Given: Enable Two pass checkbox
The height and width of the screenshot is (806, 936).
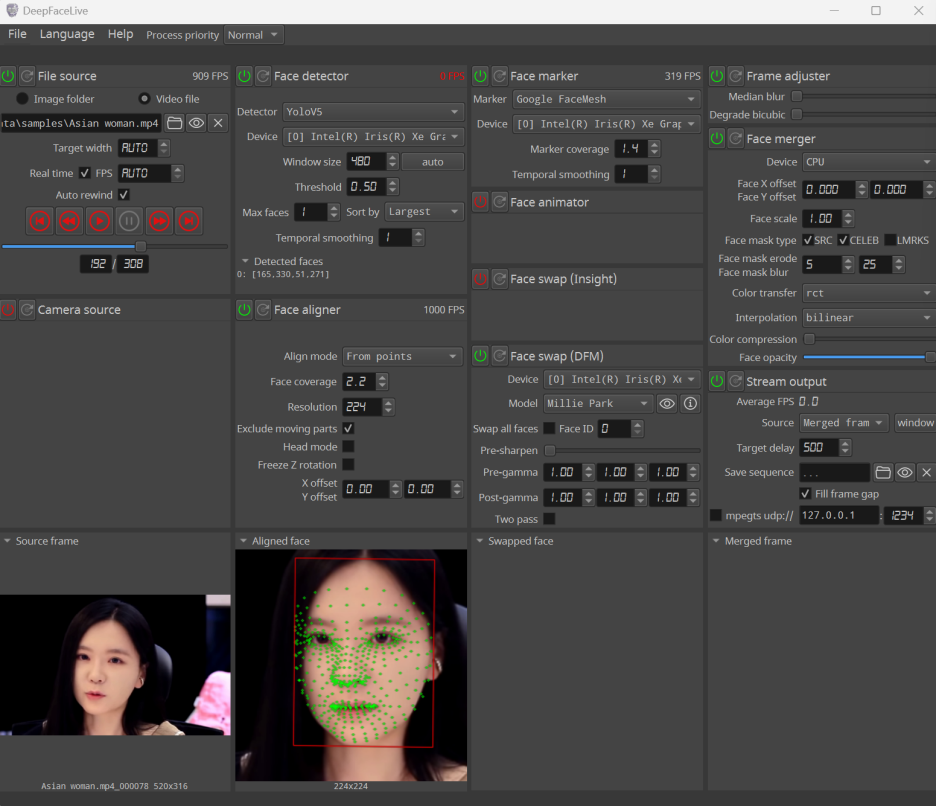Looking at the screenshot, I should pyautogui.click(x=549, y=519).
